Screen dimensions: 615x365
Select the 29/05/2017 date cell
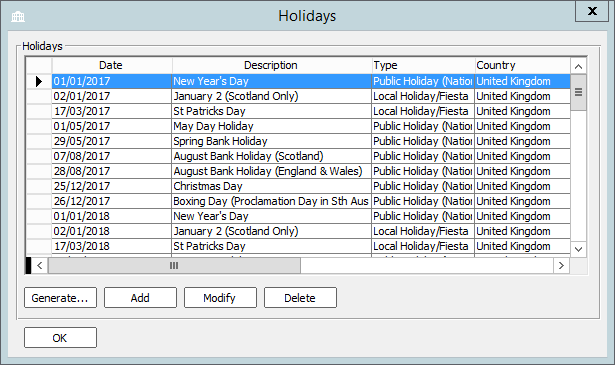(111, 141)
